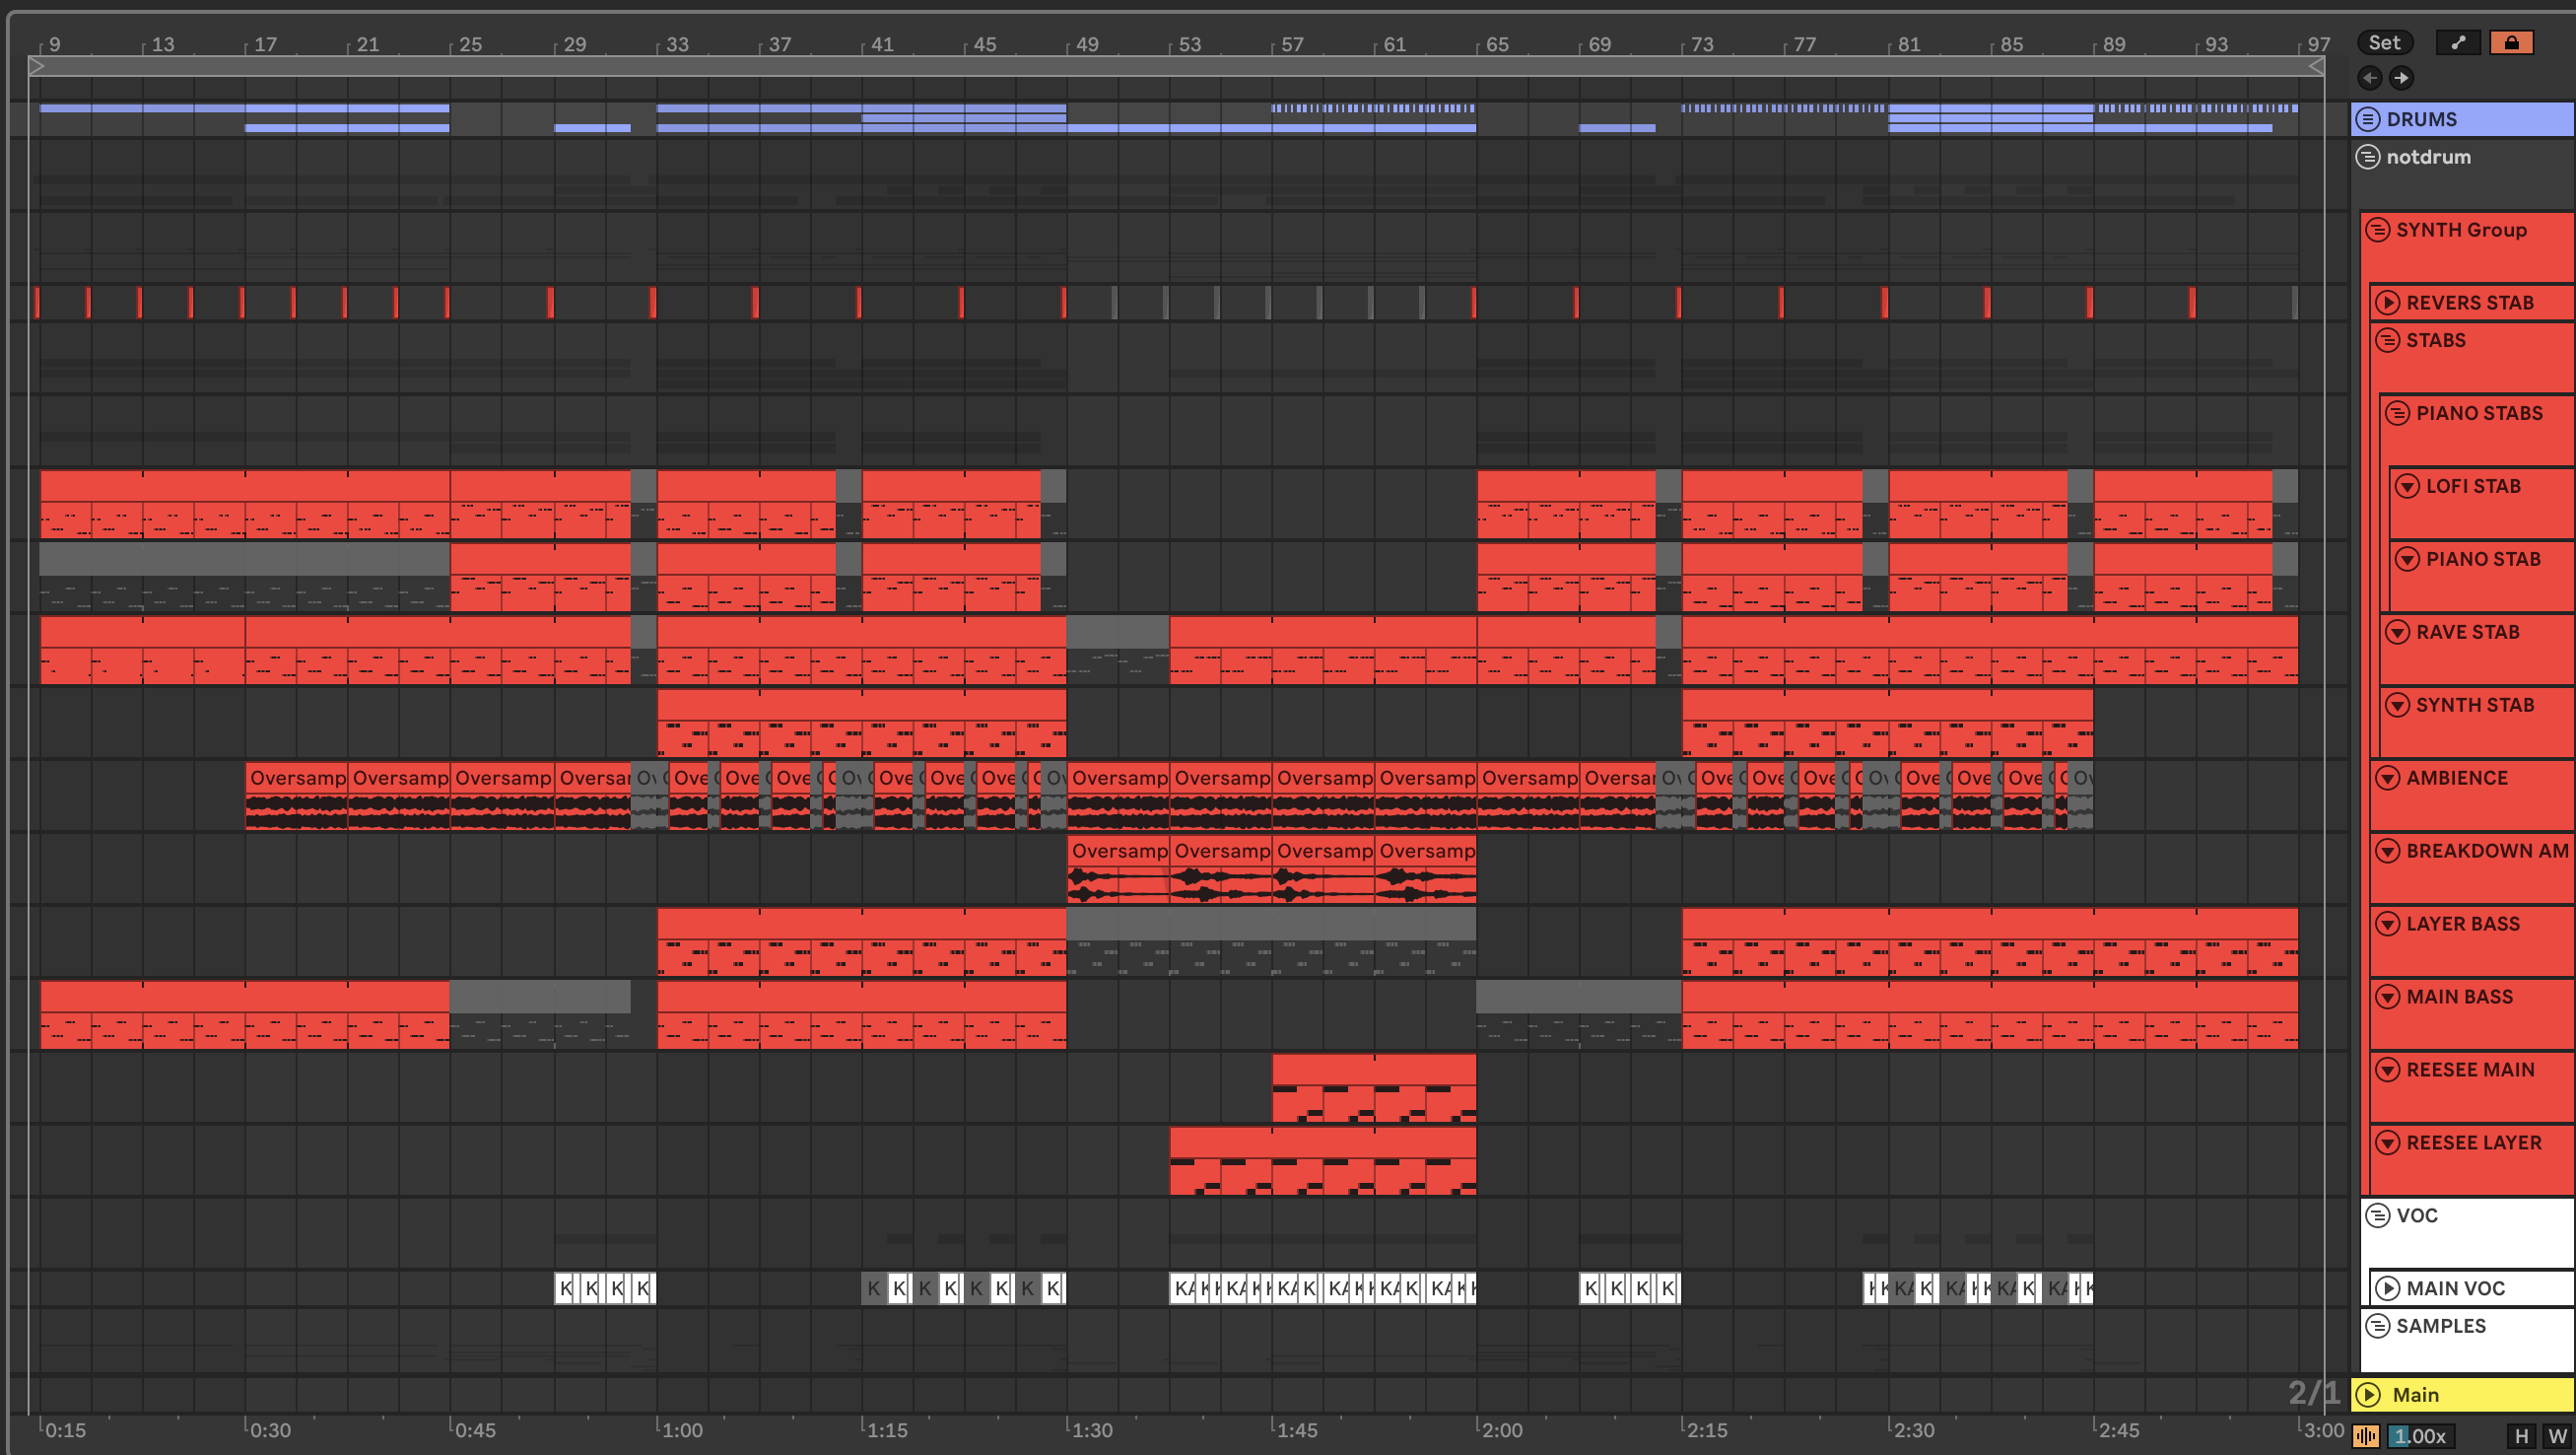Fold the SYNTH STAB track triangle
The image size is (2576, 1455).
tap(2397, 705)
